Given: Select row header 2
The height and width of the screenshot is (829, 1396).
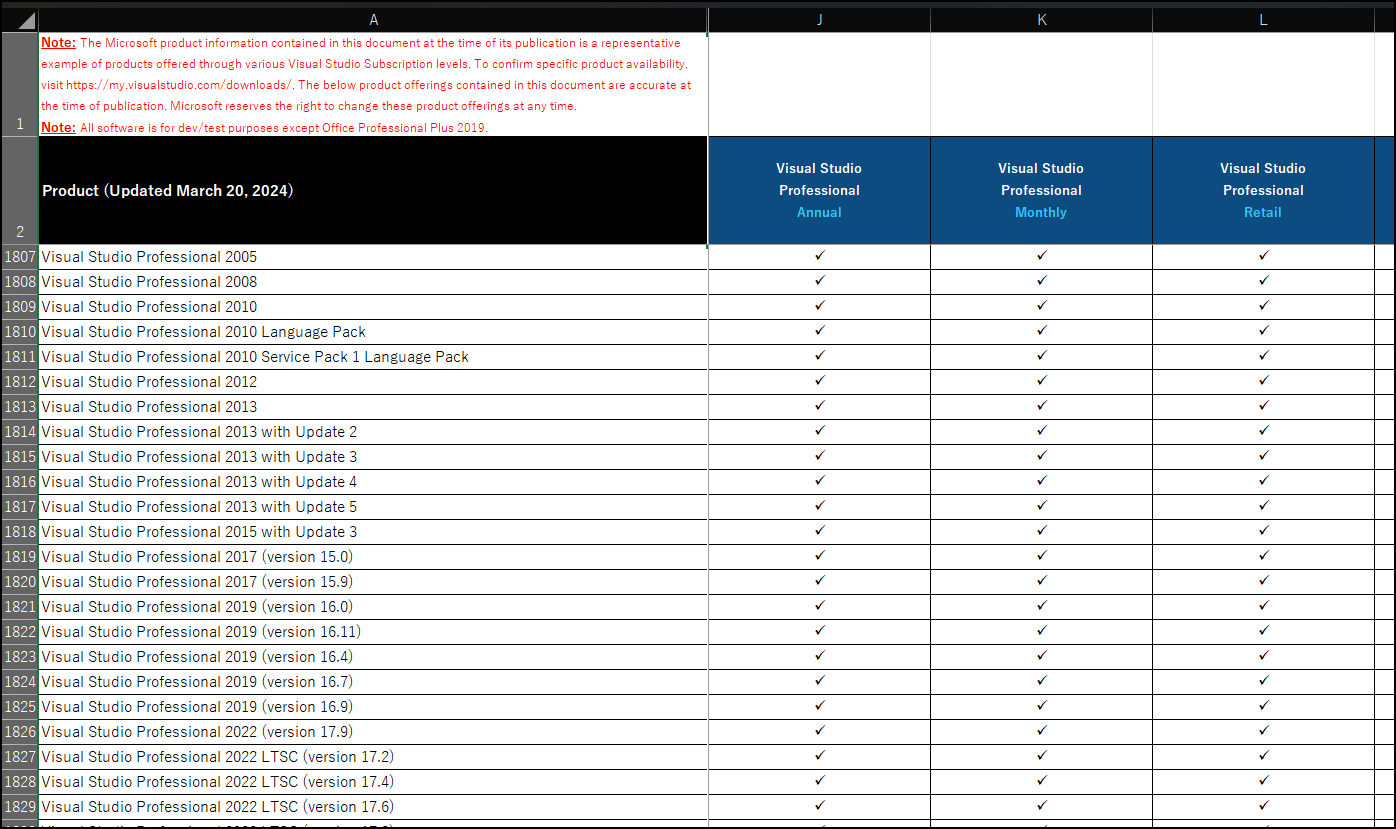Looking at the screenshot, I should 20,190.
